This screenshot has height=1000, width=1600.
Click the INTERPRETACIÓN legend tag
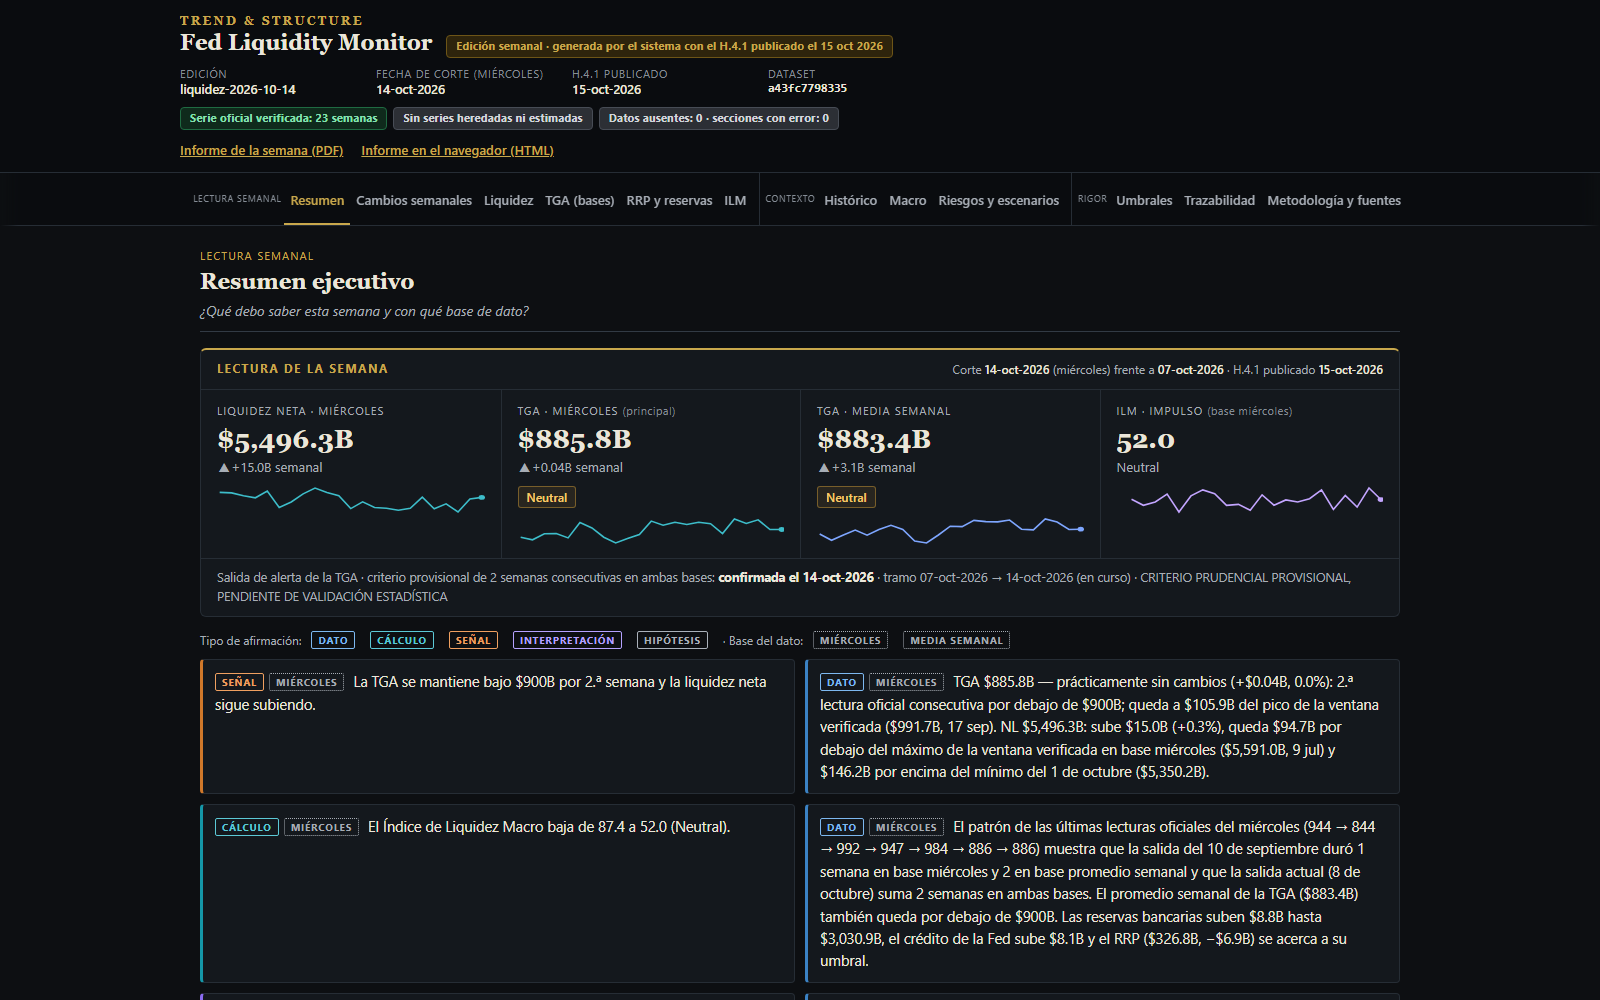point(567,640)
